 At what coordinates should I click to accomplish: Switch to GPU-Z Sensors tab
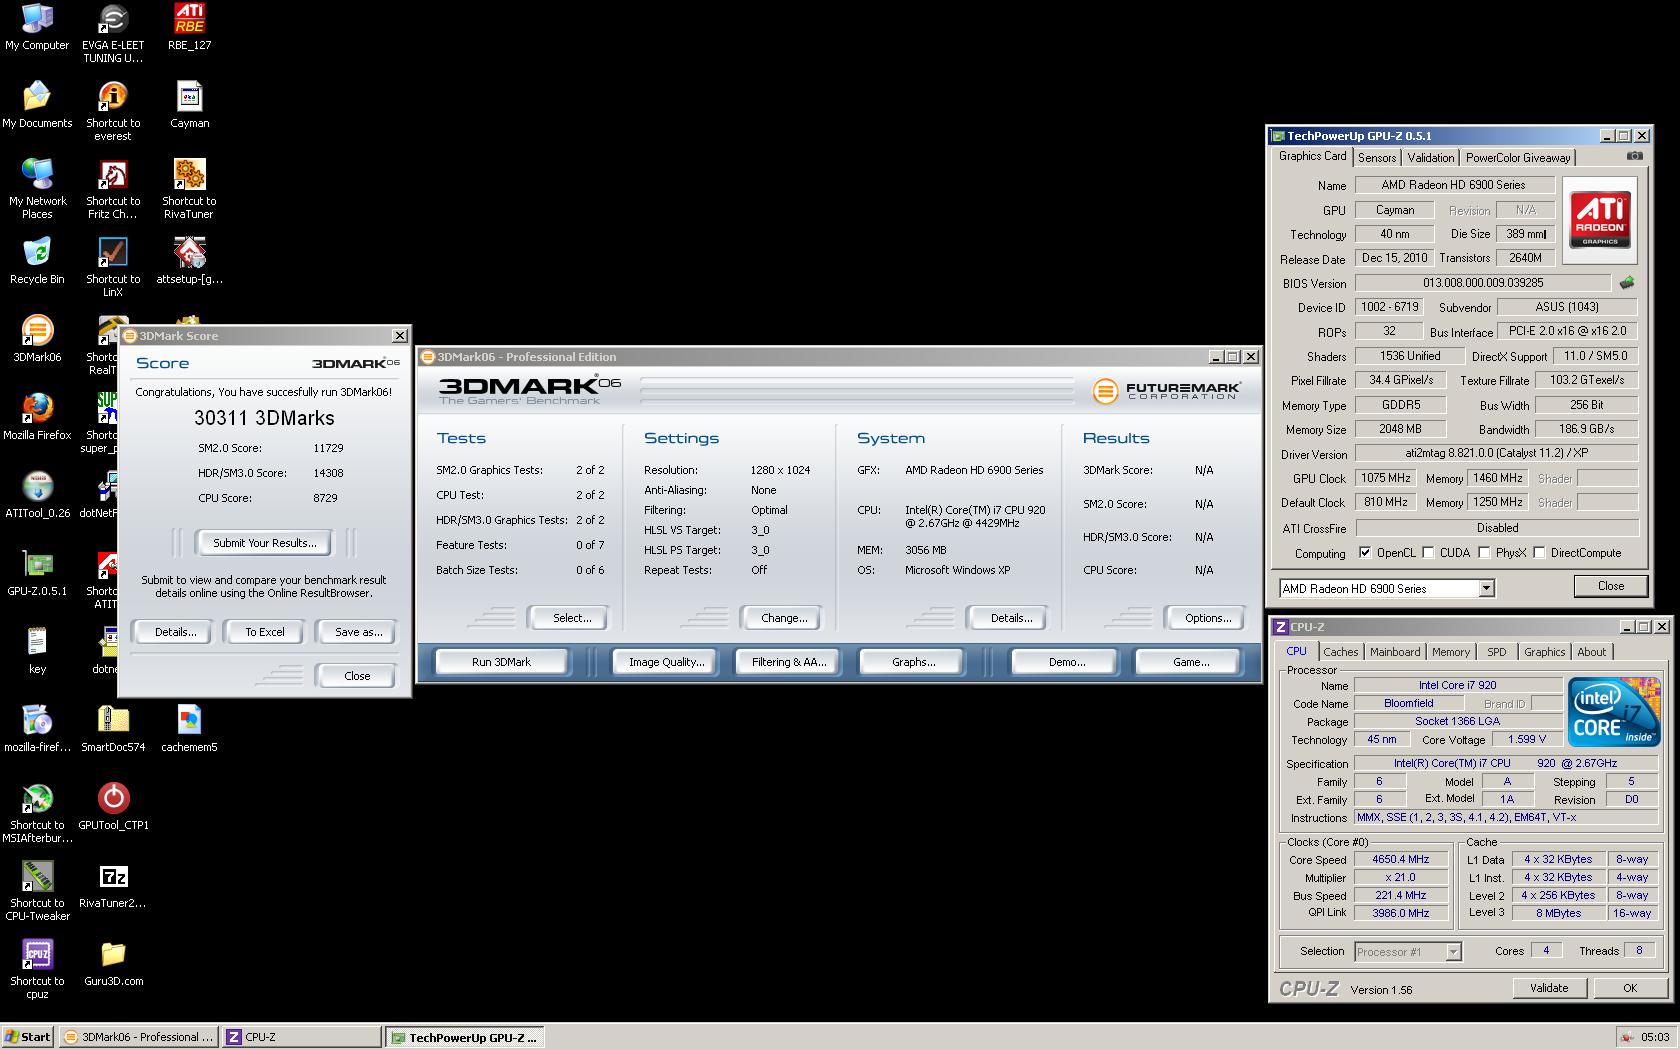1376,158
